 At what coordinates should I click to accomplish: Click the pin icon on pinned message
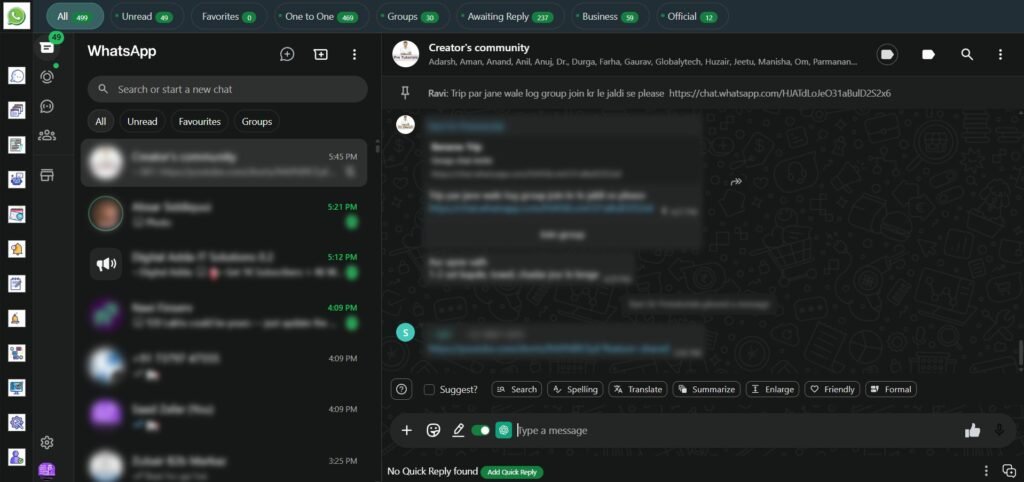coord(405,93)
